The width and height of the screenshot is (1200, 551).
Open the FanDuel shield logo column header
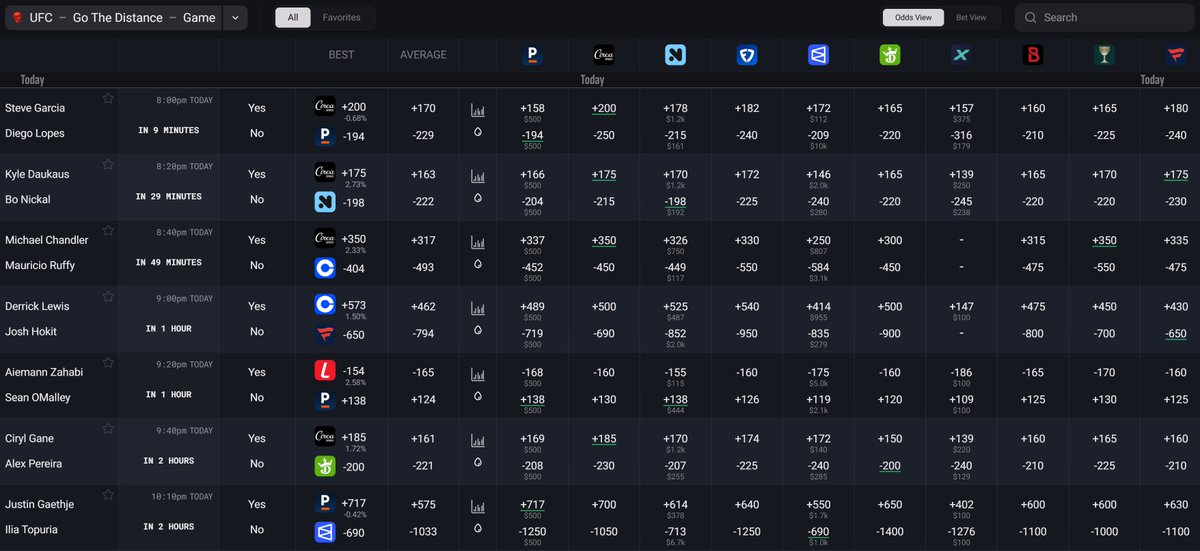point(747,55)
